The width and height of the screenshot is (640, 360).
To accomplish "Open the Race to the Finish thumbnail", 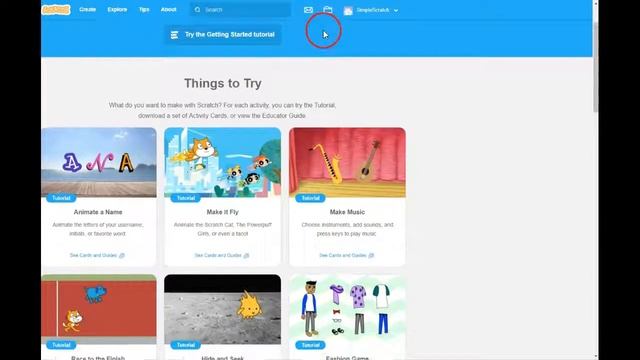I will coord(99,309).
